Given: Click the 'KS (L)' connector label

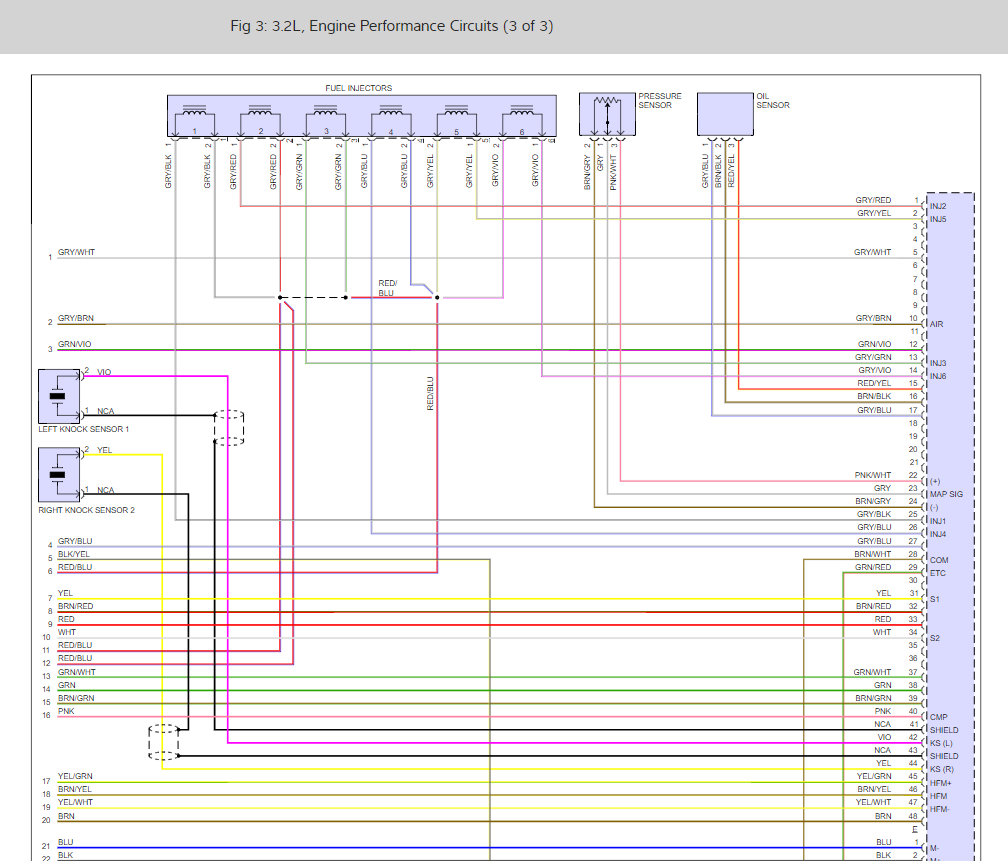Looking at the screenshot, I should point(941,743).
